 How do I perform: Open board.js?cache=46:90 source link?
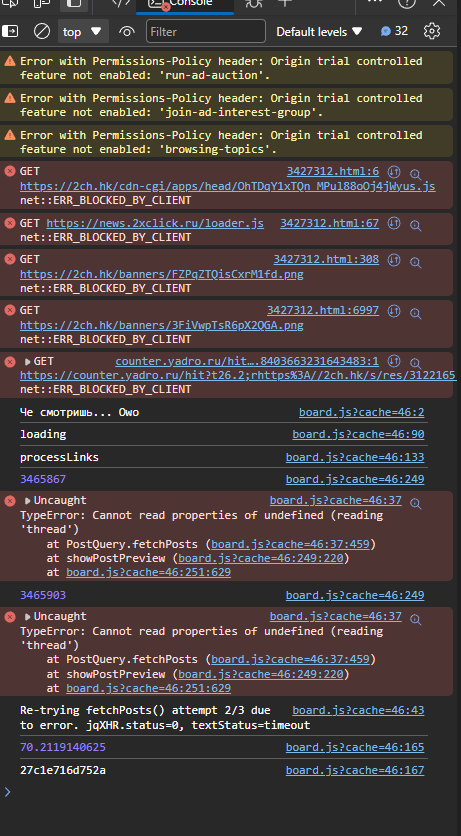point(358,435)
